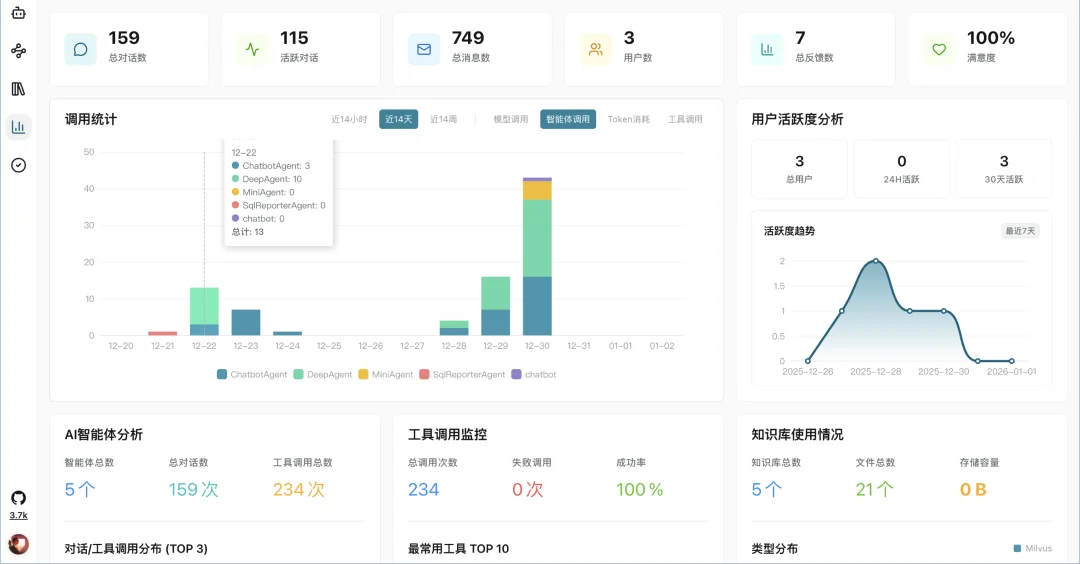Click the 21个 文件总数 value

(875, 490)
